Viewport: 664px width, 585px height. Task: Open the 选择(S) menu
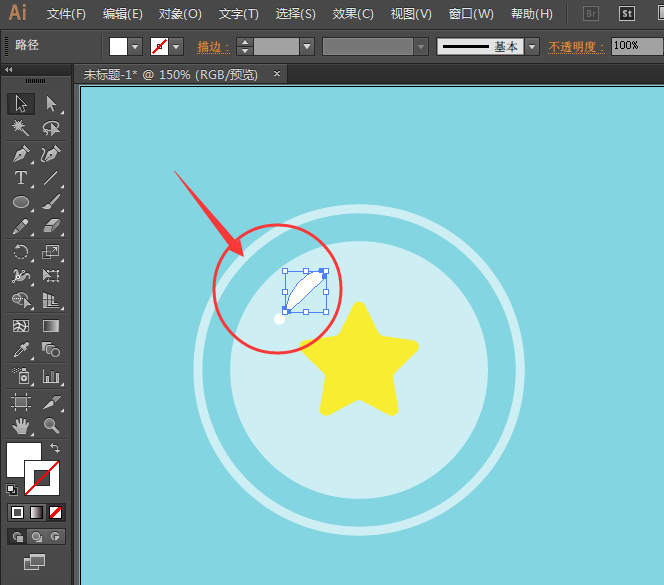tap(296, 14)
